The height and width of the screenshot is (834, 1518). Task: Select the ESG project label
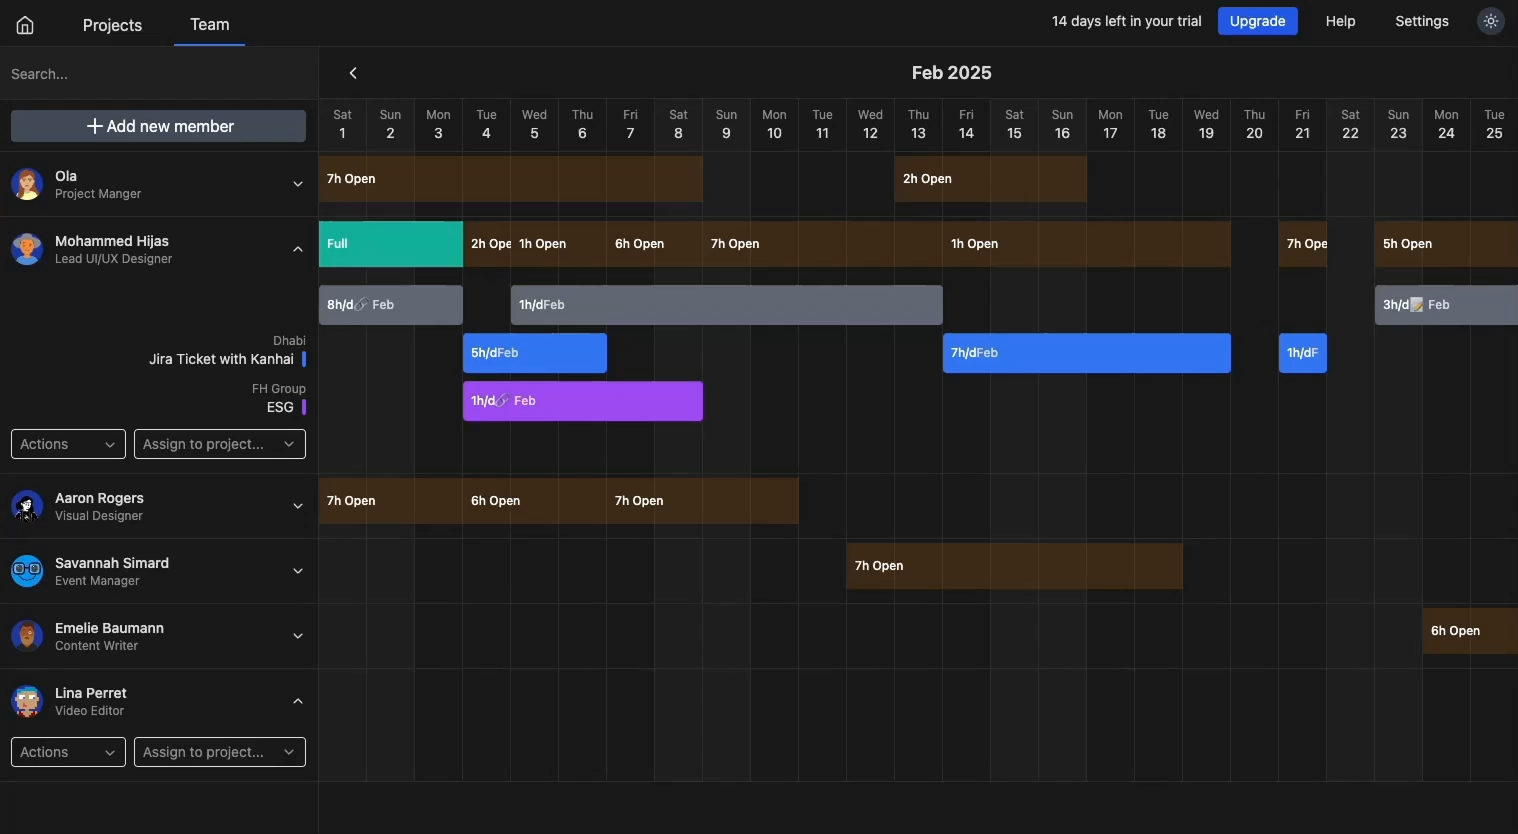click(280, 407)
